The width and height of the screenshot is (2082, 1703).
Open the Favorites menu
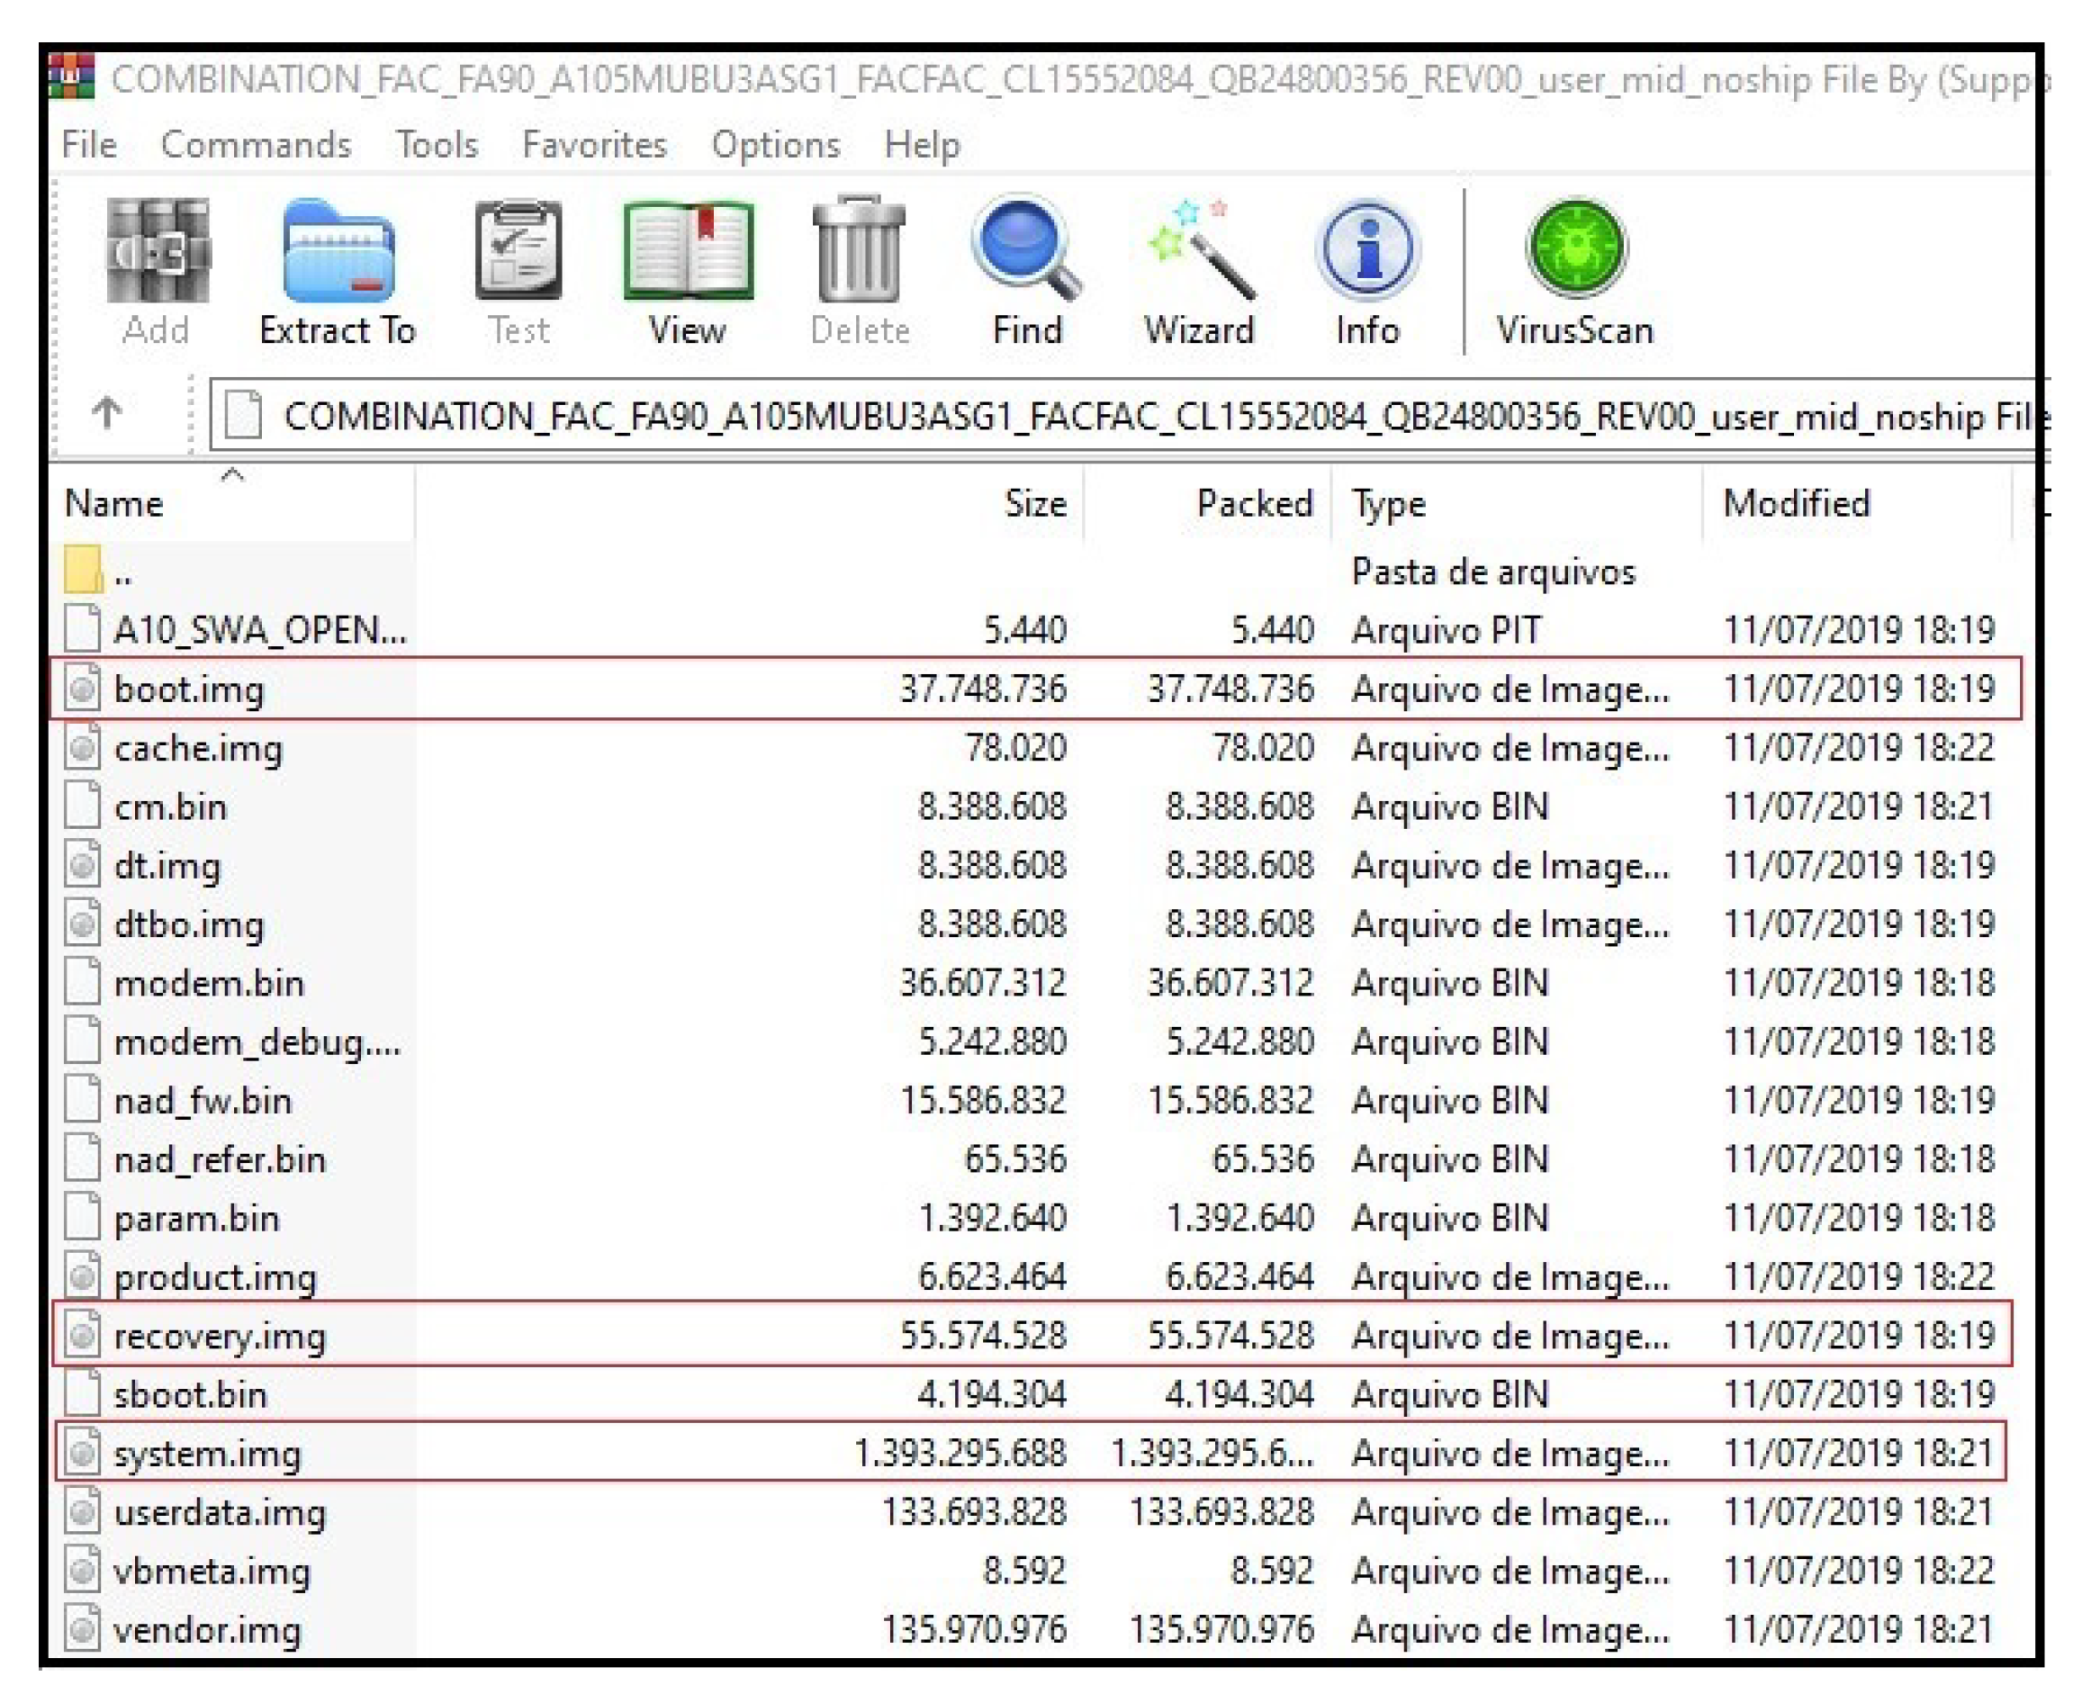click(x=594, y=145)
